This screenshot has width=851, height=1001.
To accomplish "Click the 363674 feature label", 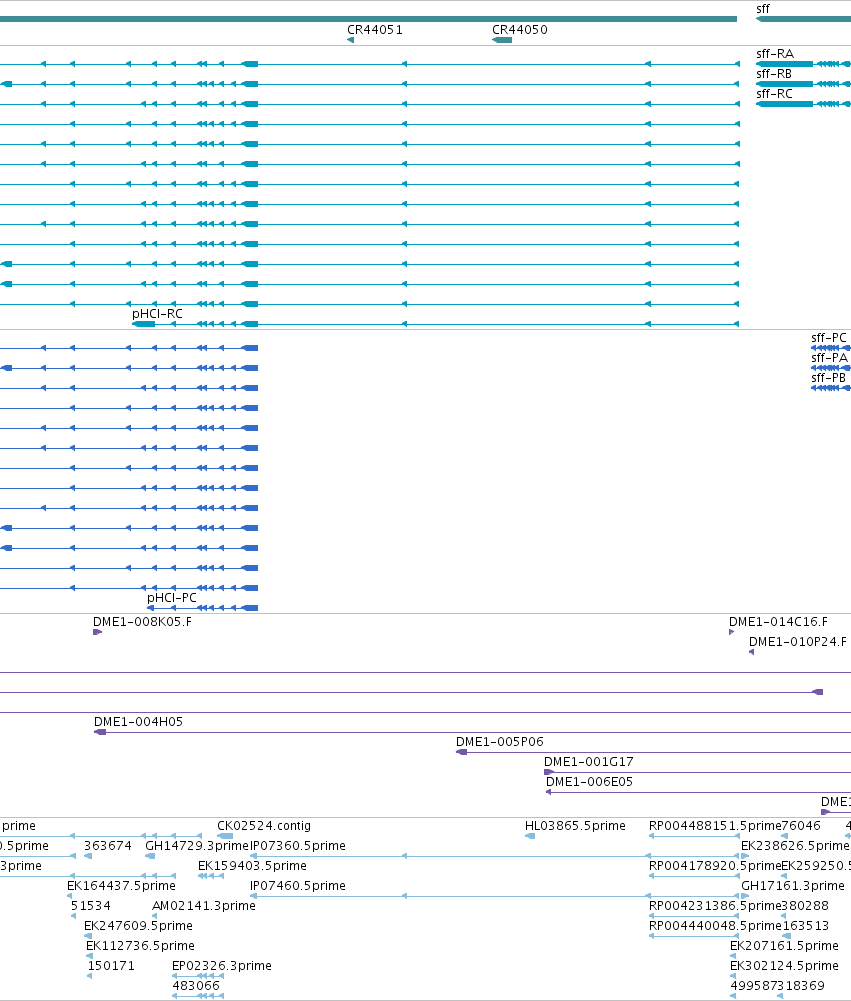I will click(108, 846).
